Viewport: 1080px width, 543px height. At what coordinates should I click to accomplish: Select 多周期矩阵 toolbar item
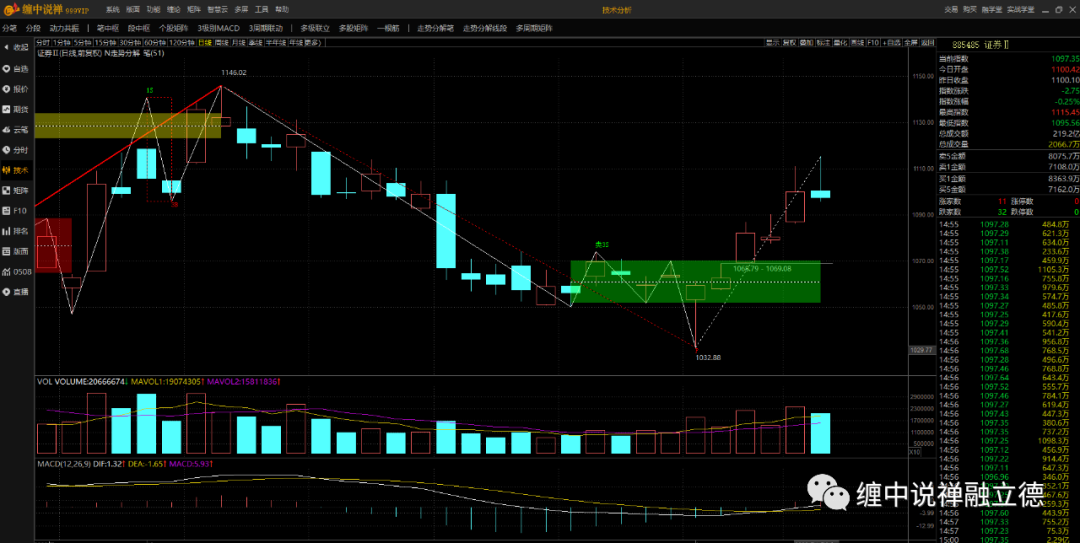[x=534, y=28]
